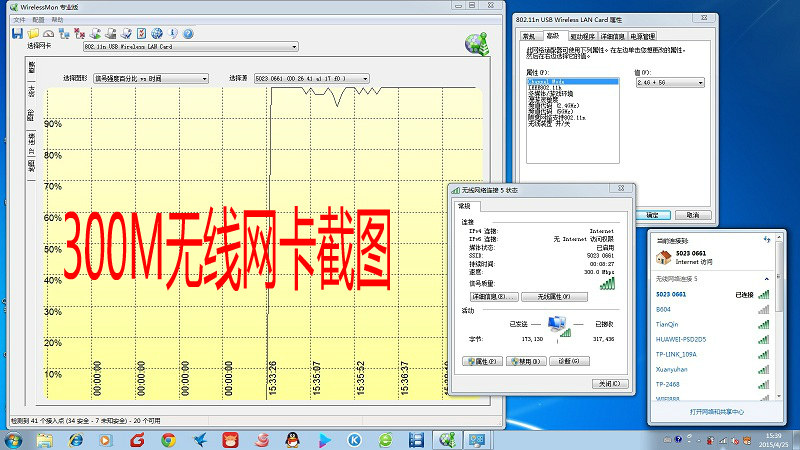The image size is (800, 450).
Task: Click the 属性(P) button in status dialog
Action: coord(482,361)
